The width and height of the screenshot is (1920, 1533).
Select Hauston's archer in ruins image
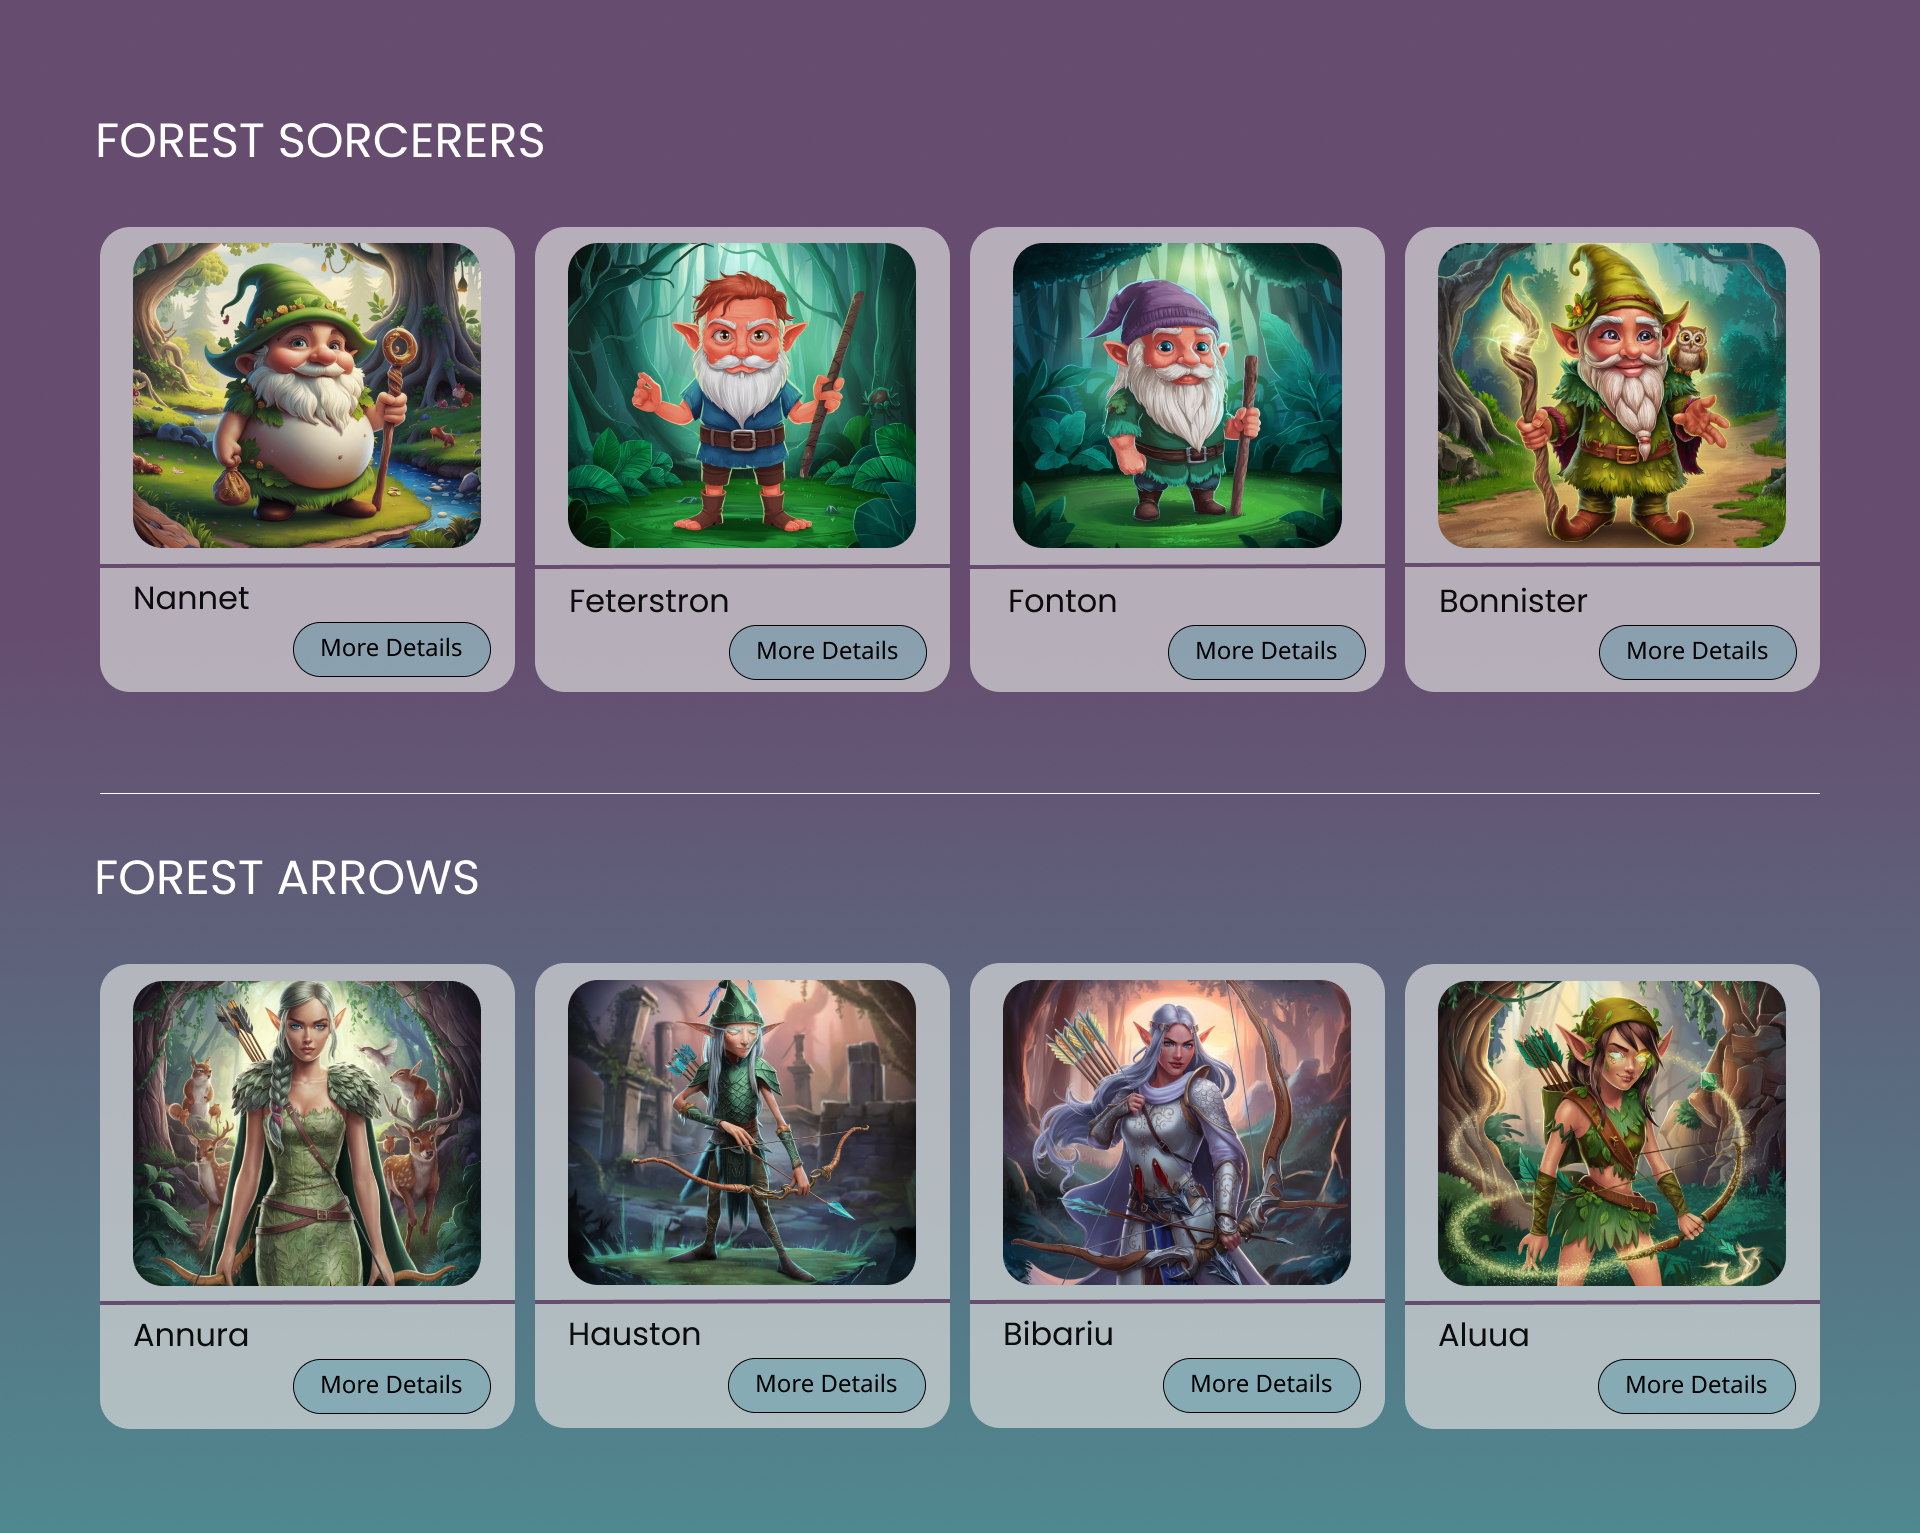point(742,1132)
